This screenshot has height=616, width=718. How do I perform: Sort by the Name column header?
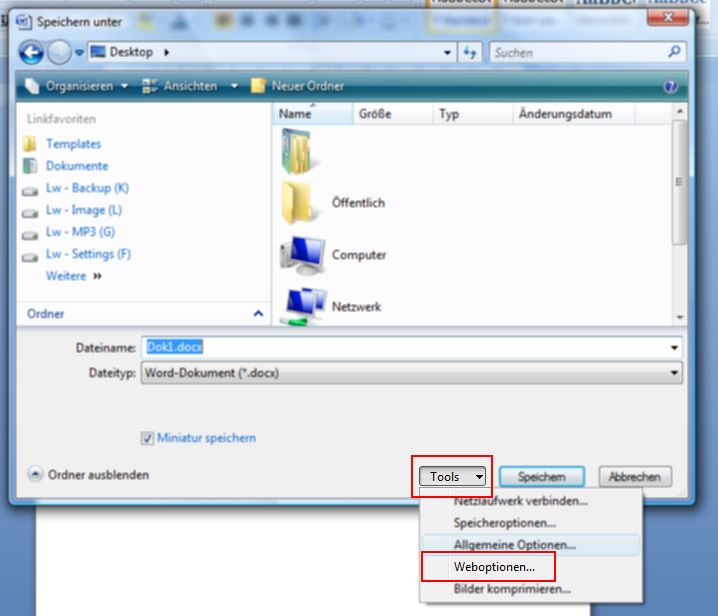pos(313,114)
